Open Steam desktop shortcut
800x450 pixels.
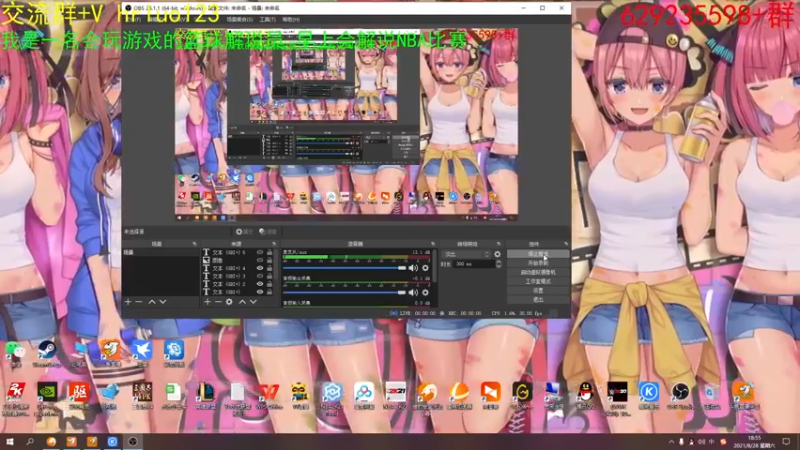click(x=46, y=352)
